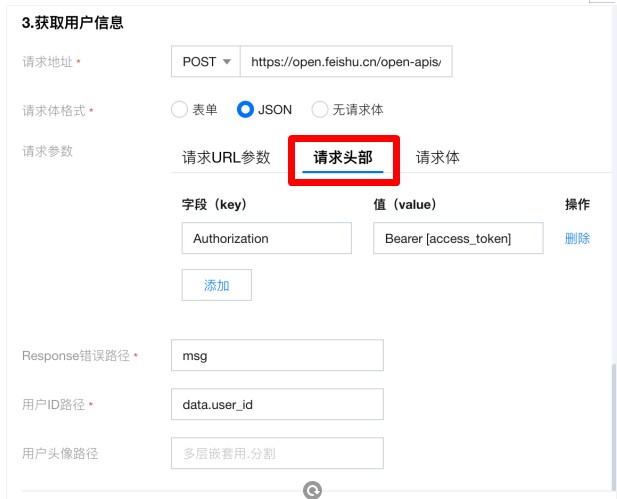Open the POST request method dropdown
This screenshot has width=617, height=499.
click(206, 61)
